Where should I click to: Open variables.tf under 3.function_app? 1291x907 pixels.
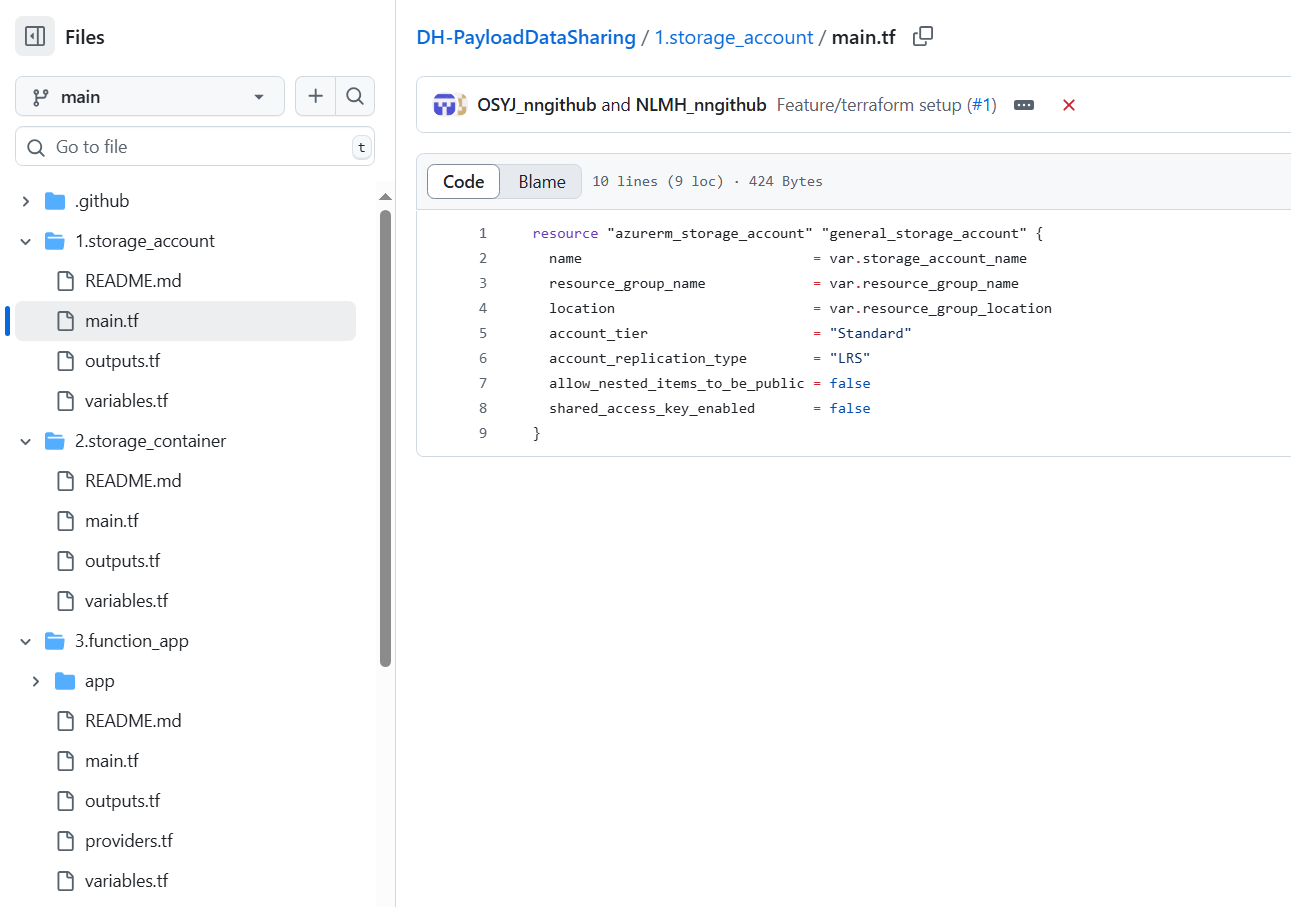point(126,881)
